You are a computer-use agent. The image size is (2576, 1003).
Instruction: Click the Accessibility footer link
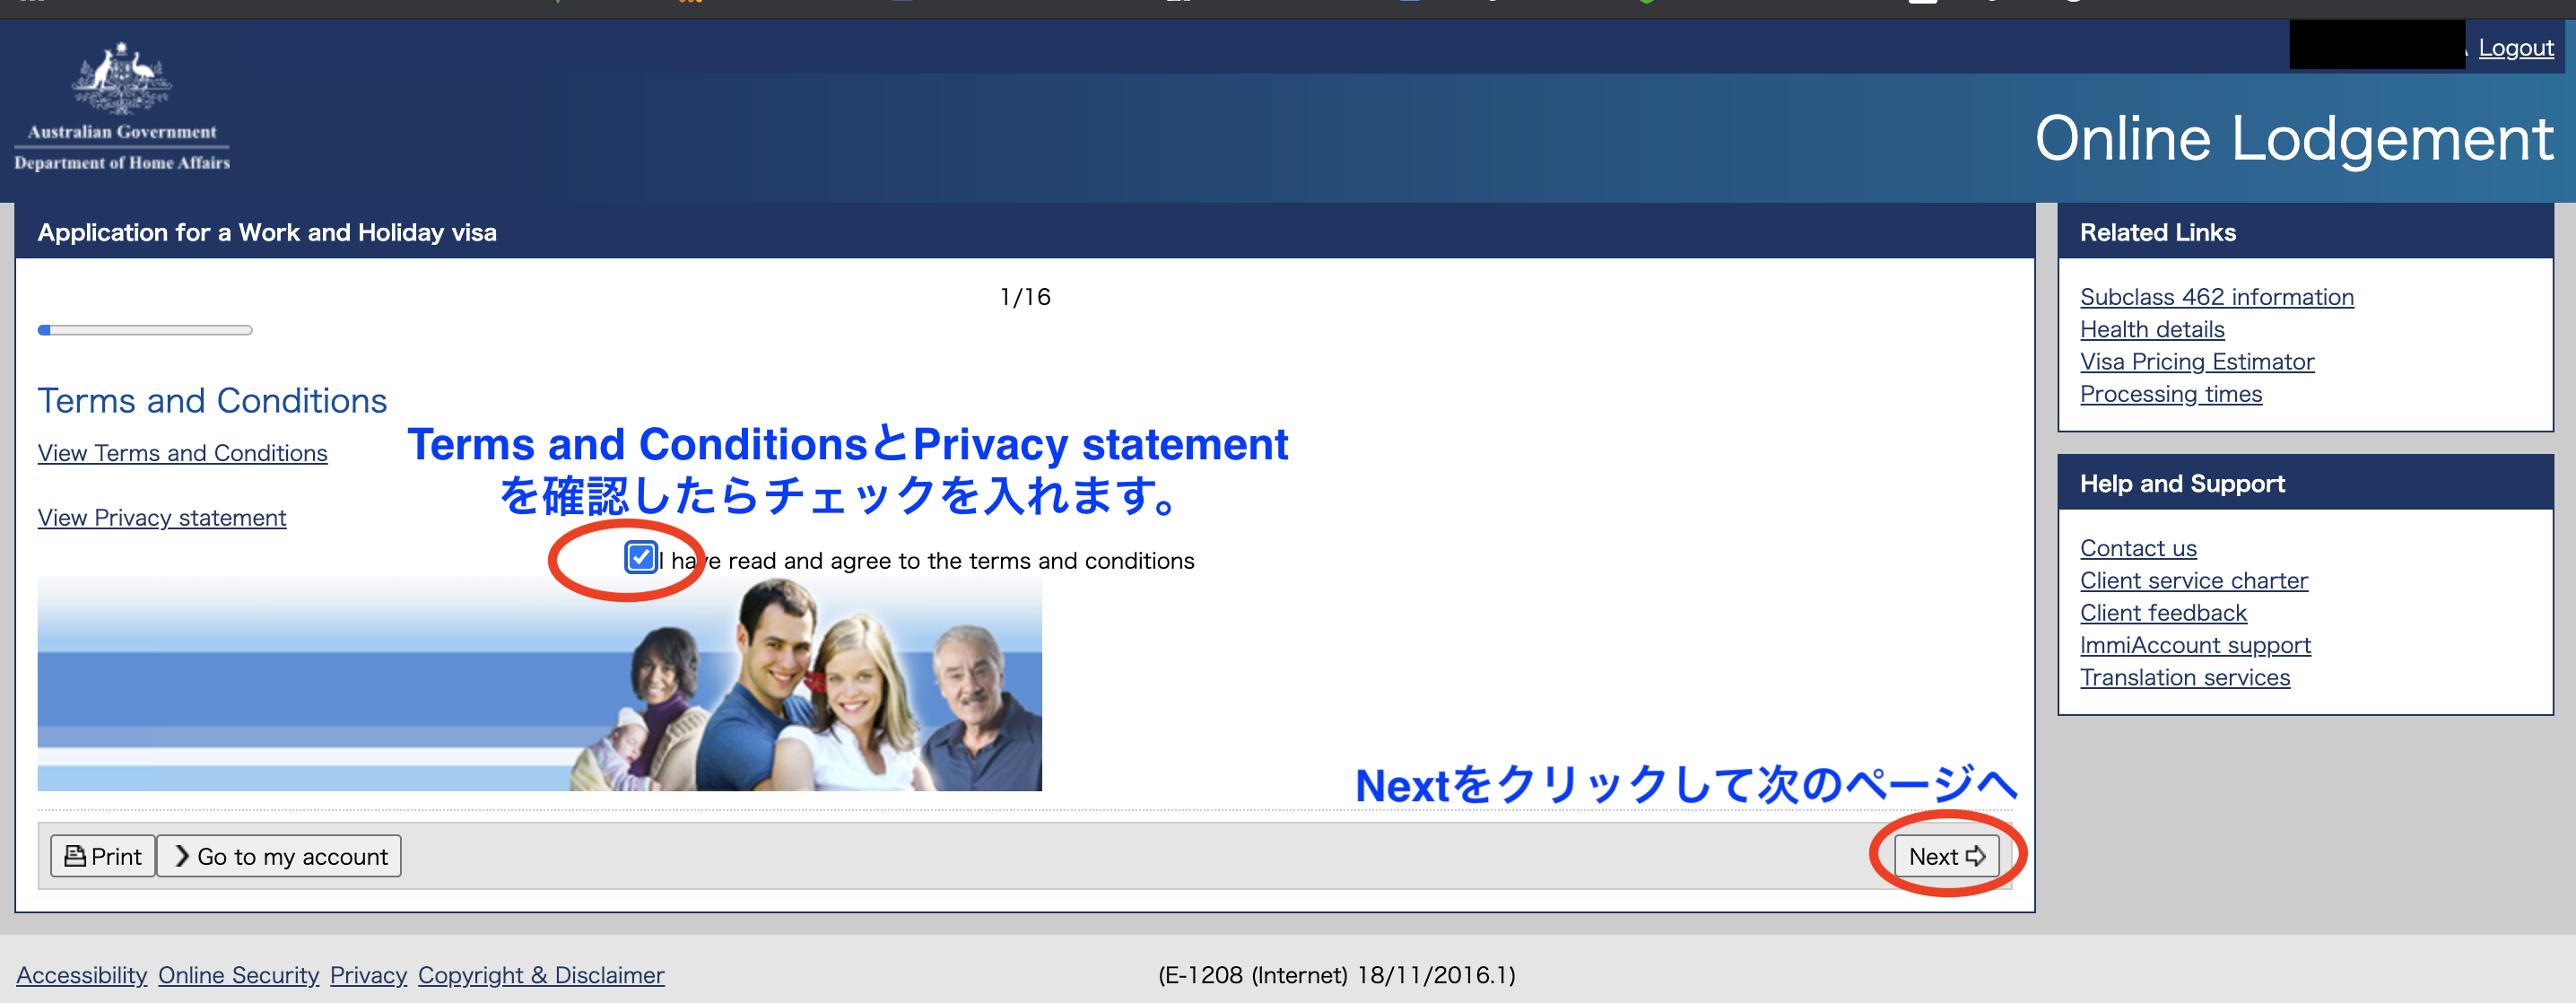[82, 975]
